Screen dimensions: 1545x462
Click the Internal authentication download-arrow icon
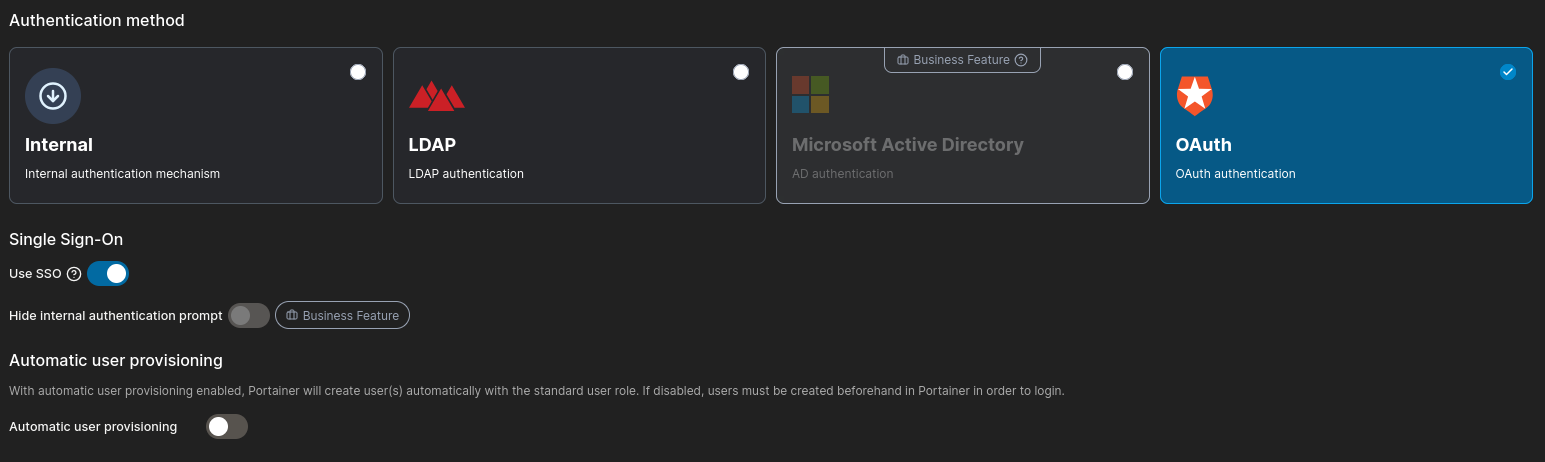pyautogui.click(x=53, y=96)
